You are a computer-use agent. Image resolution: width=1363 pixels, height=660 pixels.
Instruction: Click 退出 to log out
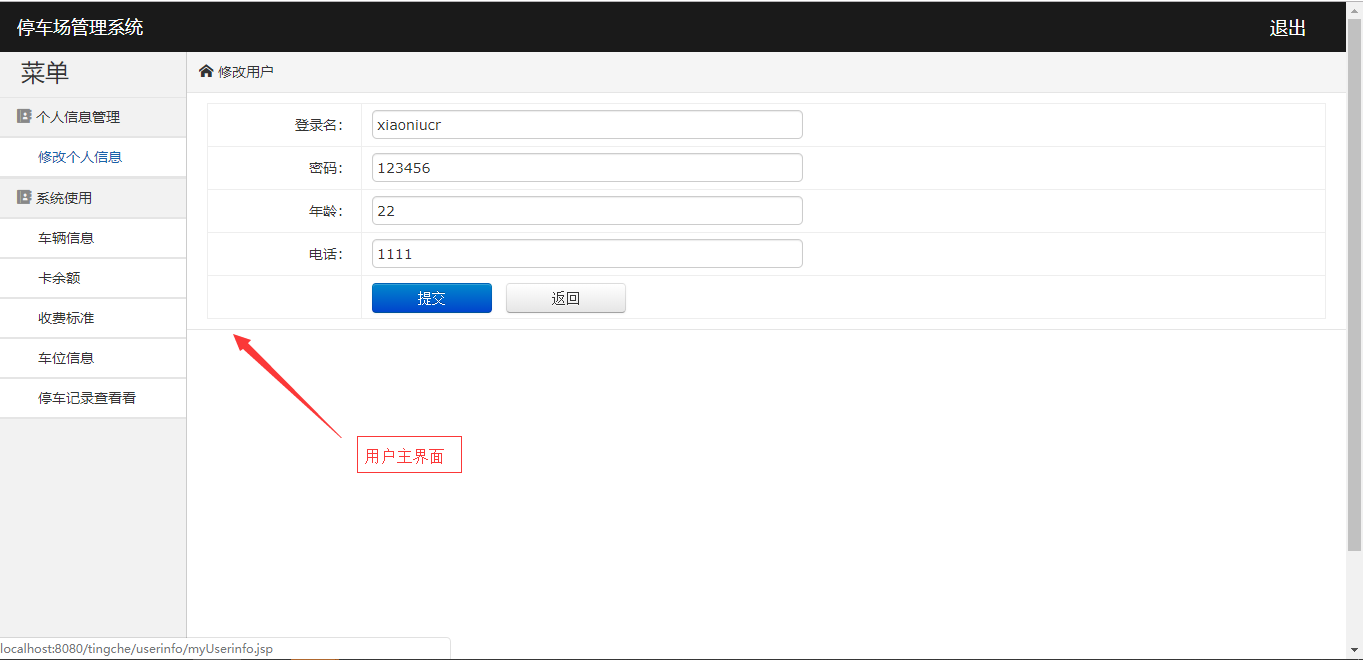pyautogui.click(x=1288, y=28)
